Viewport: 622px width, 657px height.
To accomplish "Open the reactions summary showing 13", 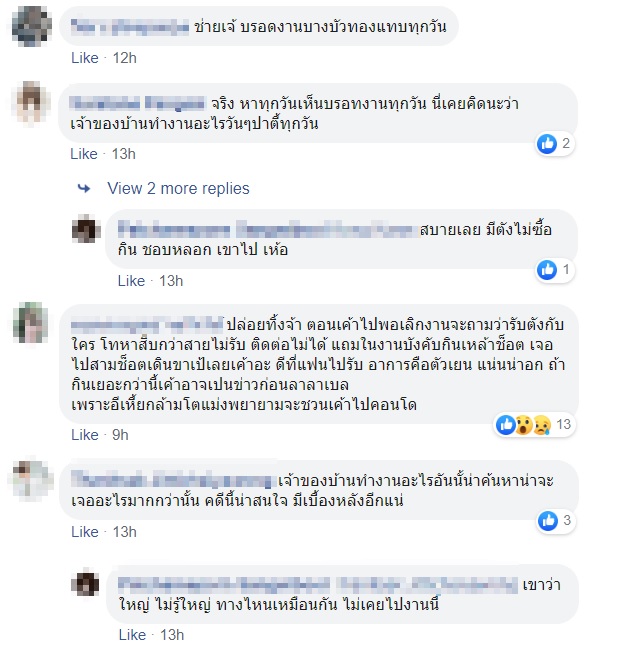I will point(534,425).
